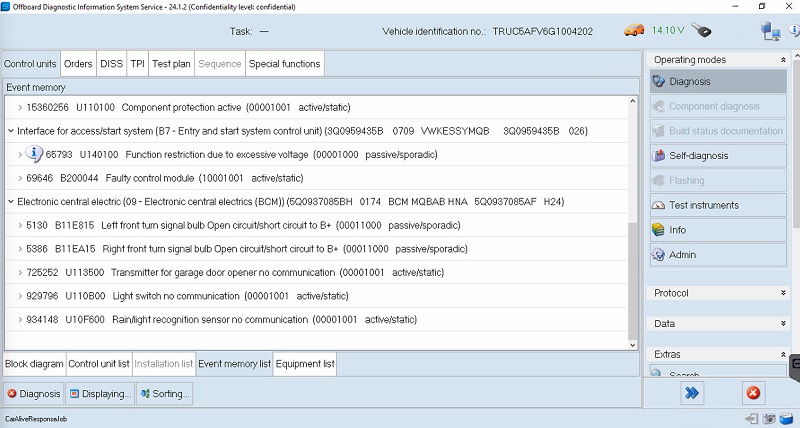Expand fault 929796 Light switch no communication

pos(20,296)
